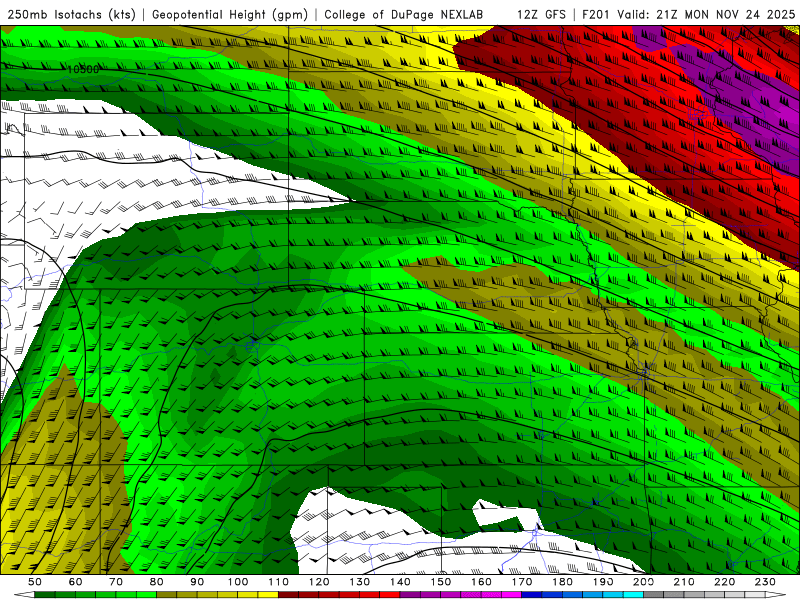Pick the dark gray swatch just above 200

tap(653, 594)
